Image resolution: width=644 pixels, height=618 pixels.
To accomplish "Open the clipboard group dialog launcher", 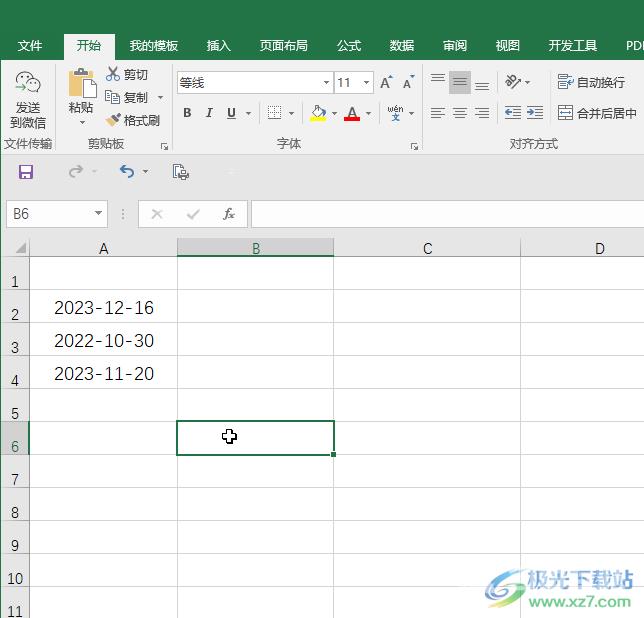I will (x=164, y=146).
